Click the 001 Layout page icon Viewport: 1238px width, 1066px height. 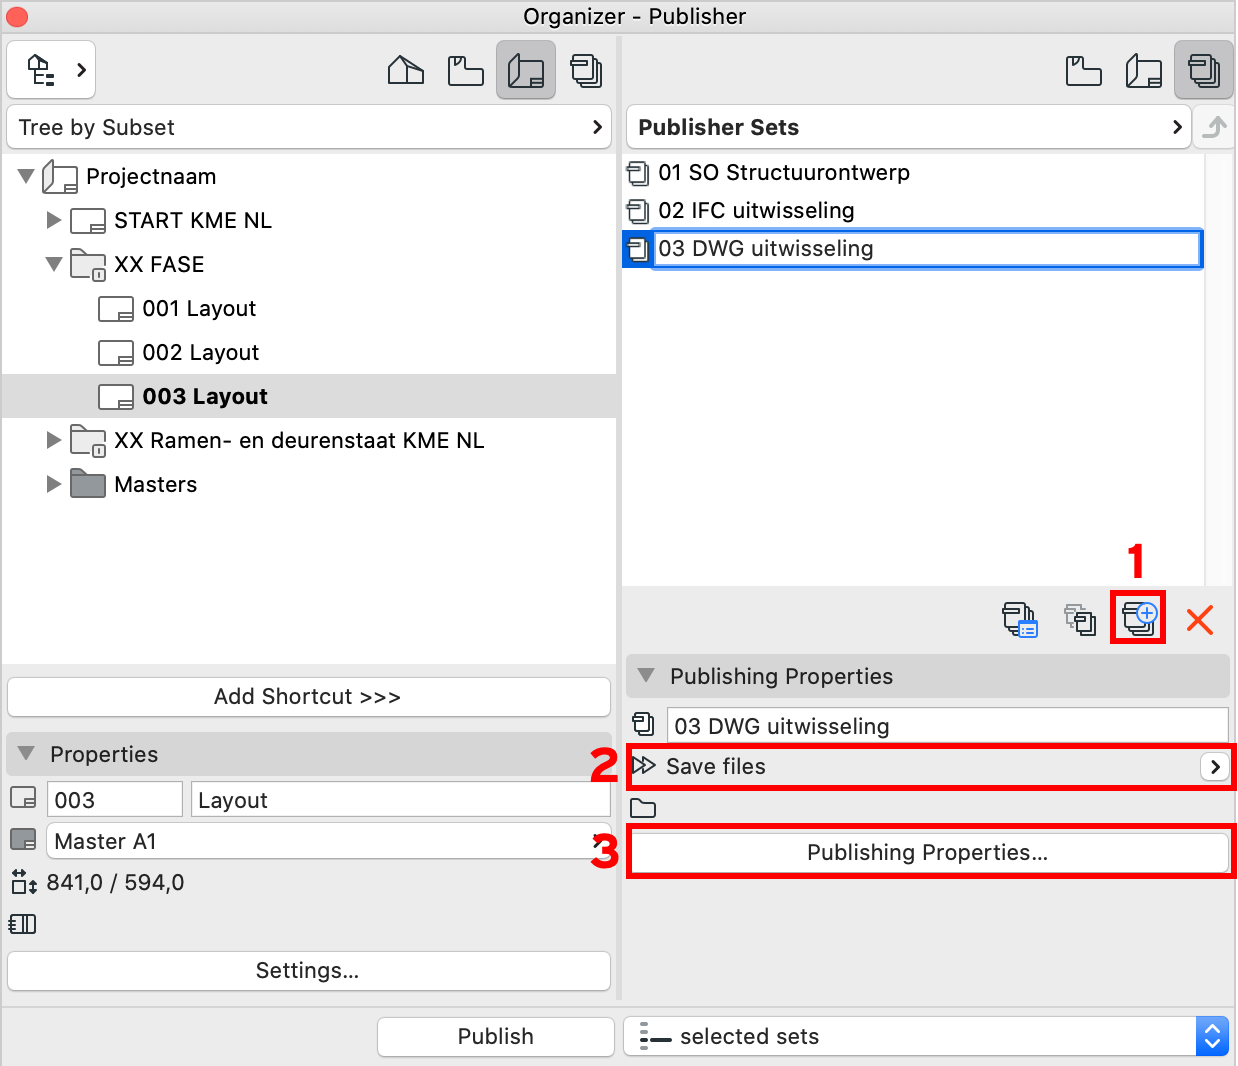pos(116,309)
